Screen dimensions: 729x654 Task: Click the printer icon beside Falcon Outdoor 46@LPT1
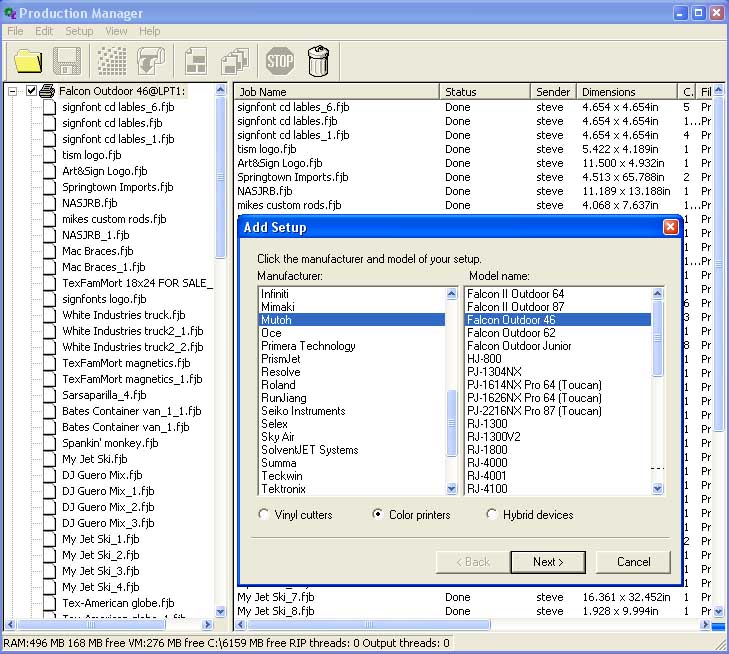pyautogui.click(x=47, y=91)
